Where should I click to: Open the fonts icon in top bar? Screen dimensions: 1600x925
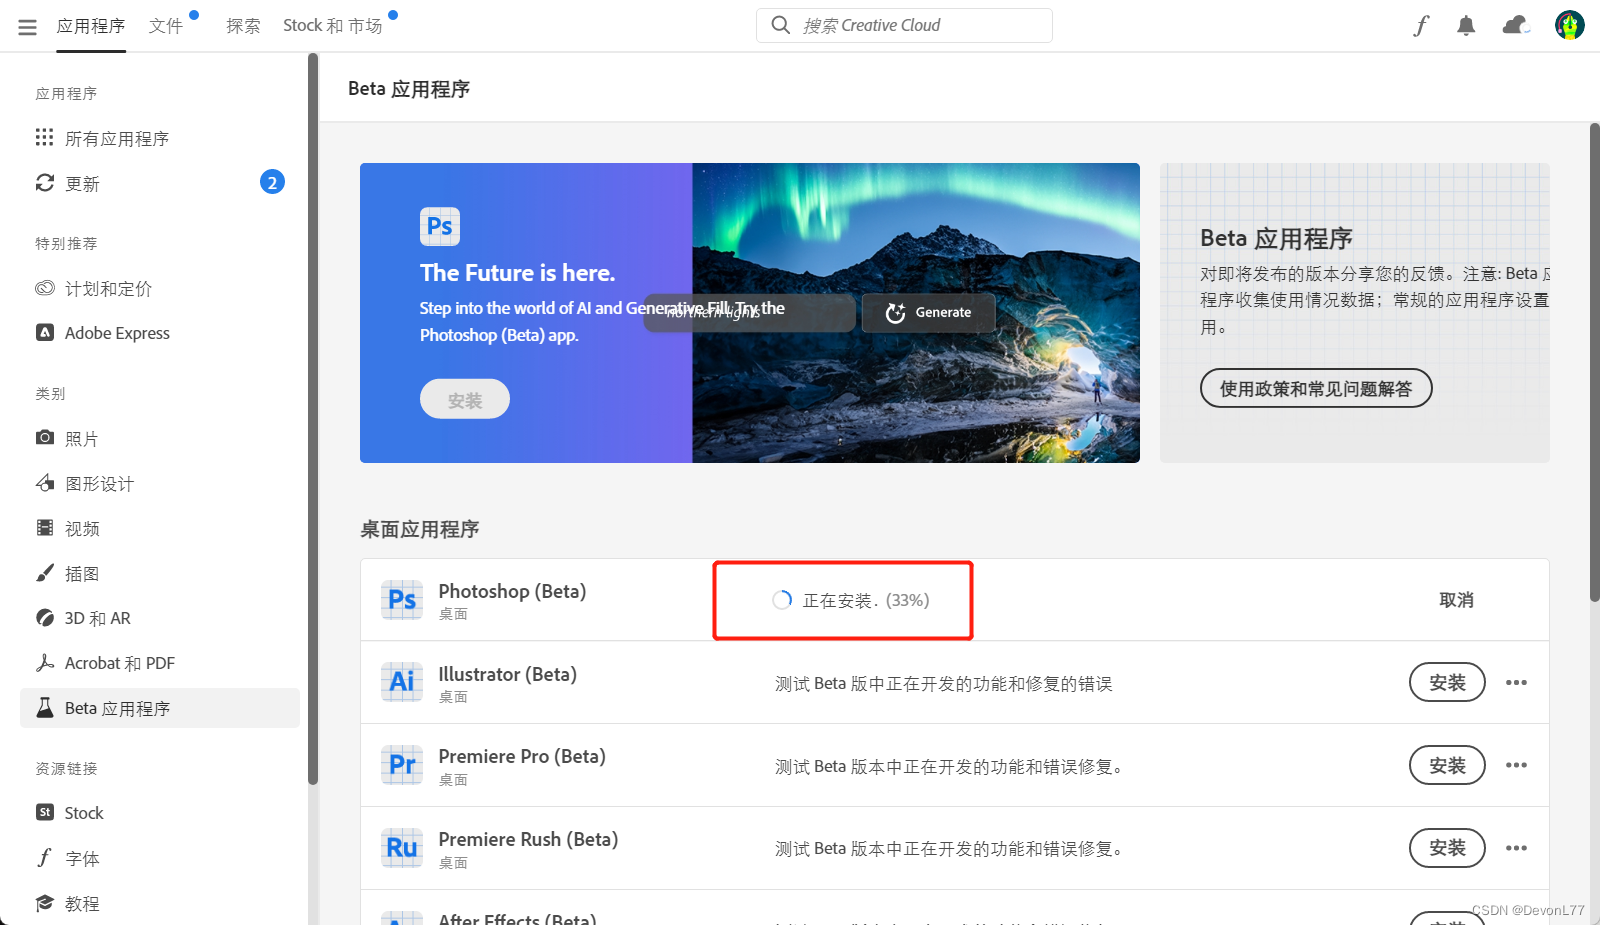coord(1421,25)
